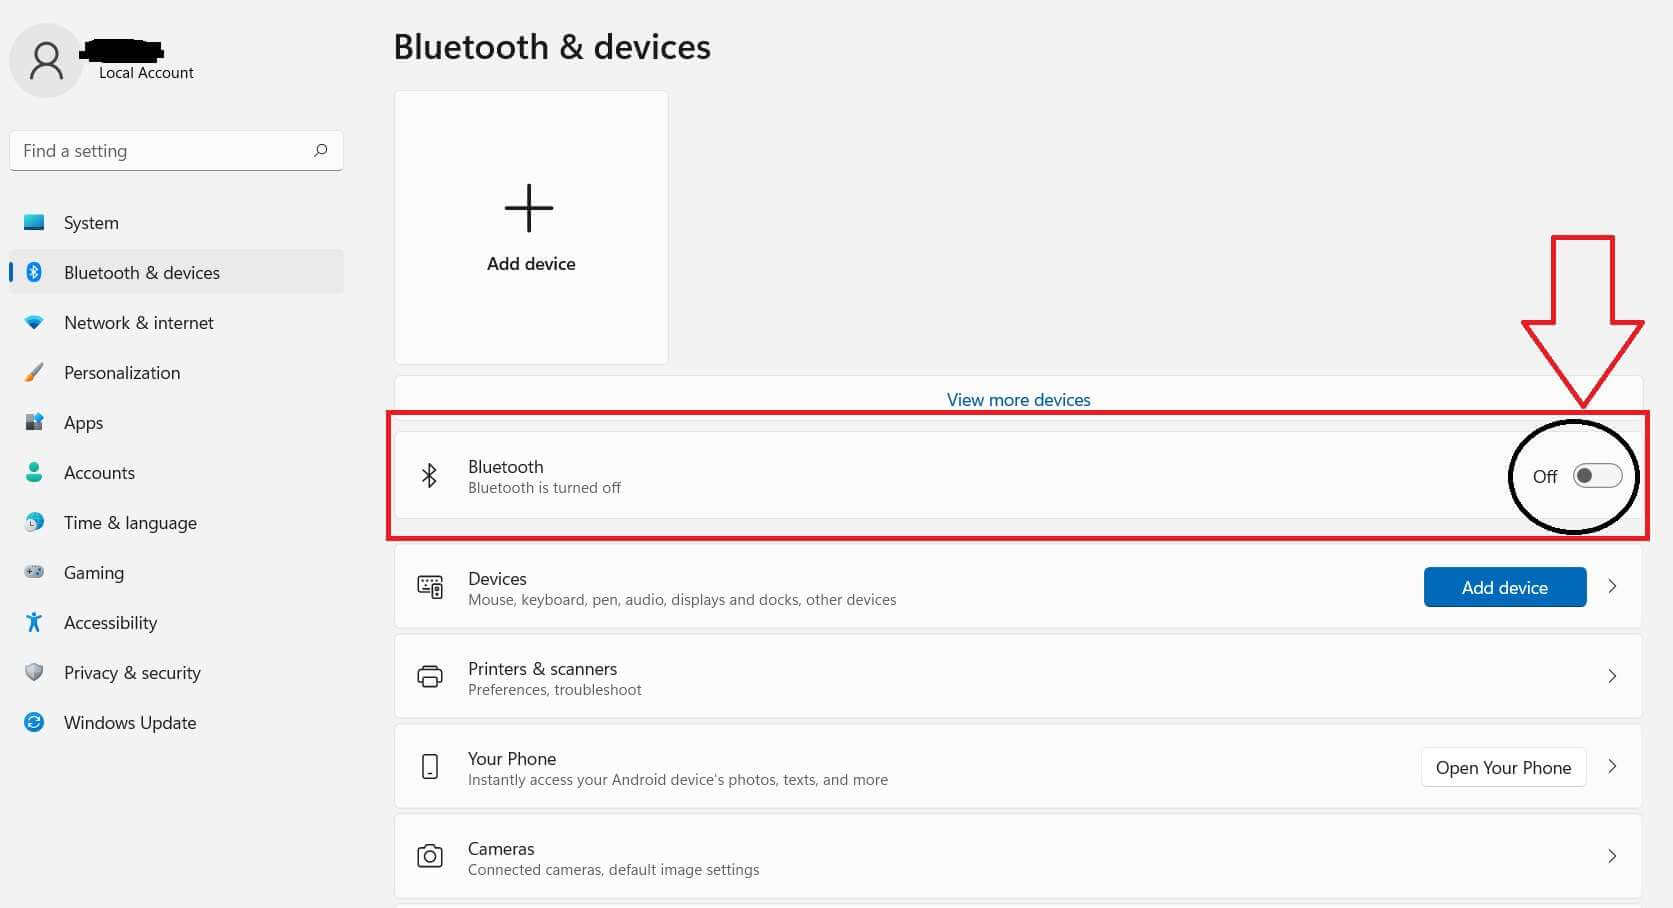Click the Cameras row camera icon

(430, 857)
